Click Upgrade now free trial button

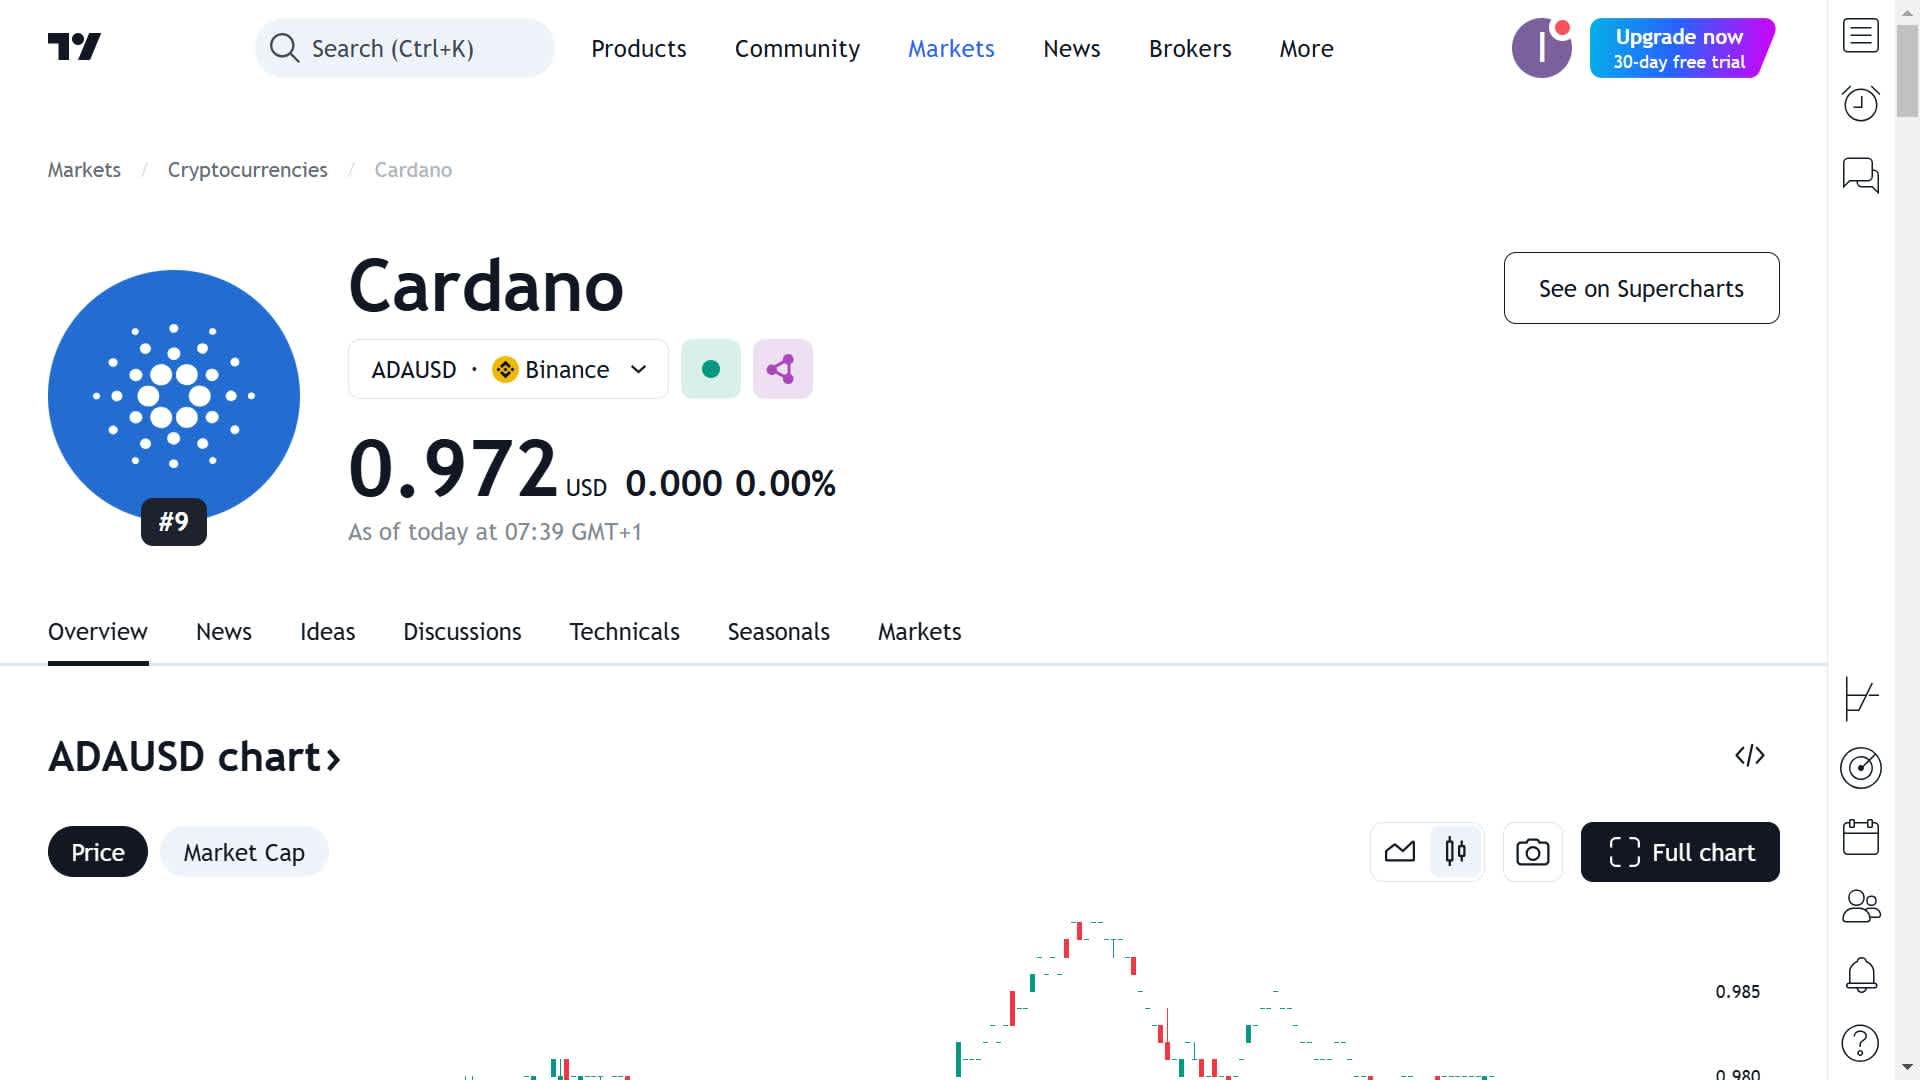[x=1682, y=48]
